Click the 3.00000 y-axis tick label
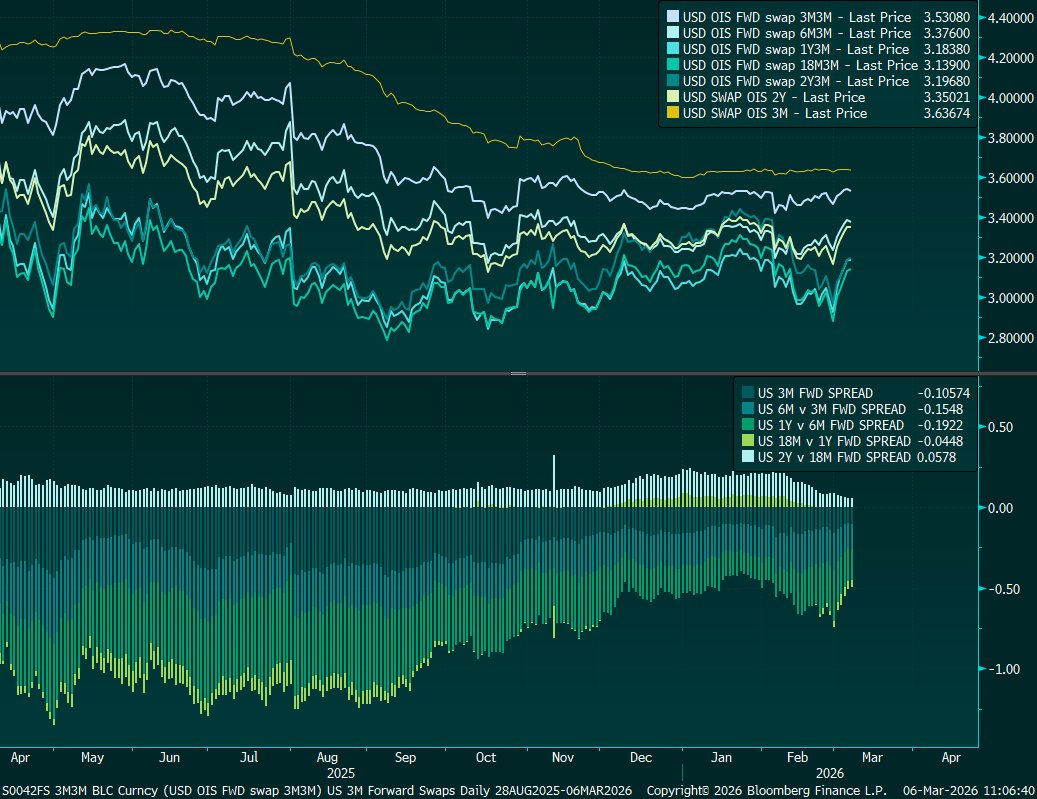The height and width of the screenshot is (799, 1037). tap(1011, 298)
